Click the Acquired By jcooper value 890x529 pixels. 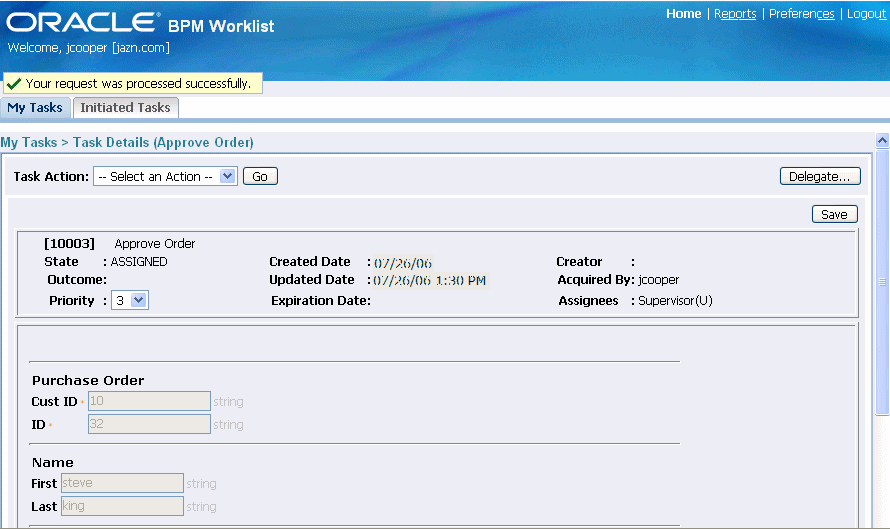[658, 280]
